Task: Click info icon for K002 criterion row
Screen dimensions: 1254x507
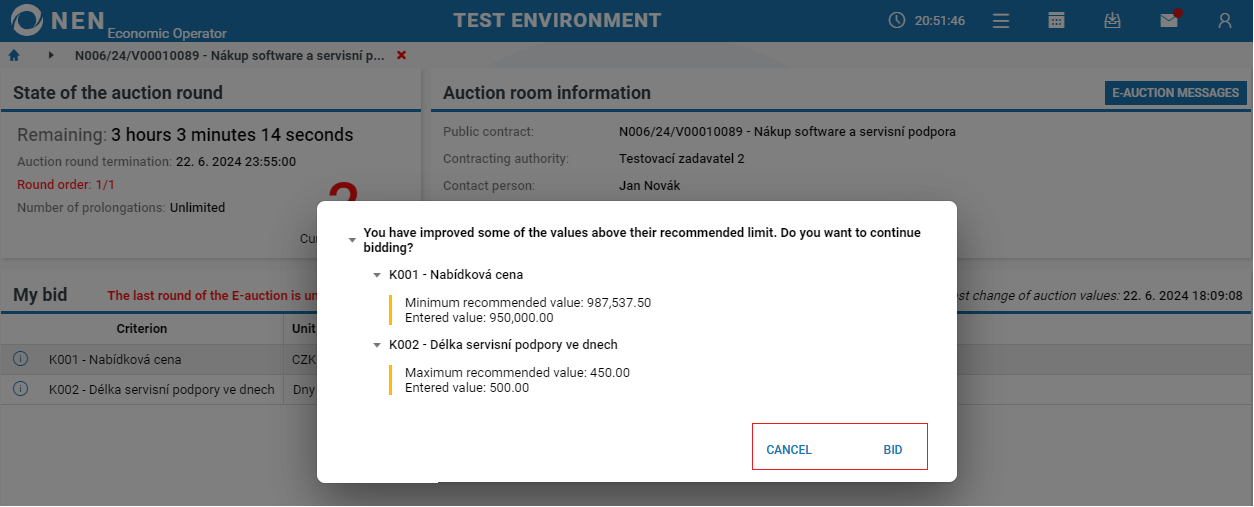Action: tap(20, 389)
